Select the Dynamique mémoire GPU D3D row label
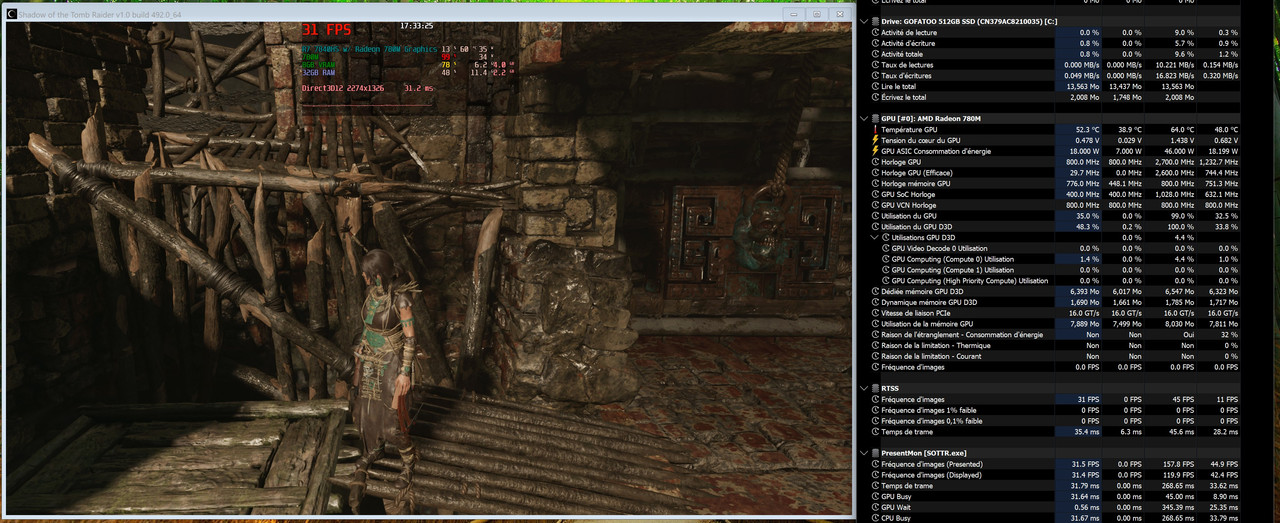The height and width of the screenshot is (523, 1280). (x=929, y=302)
